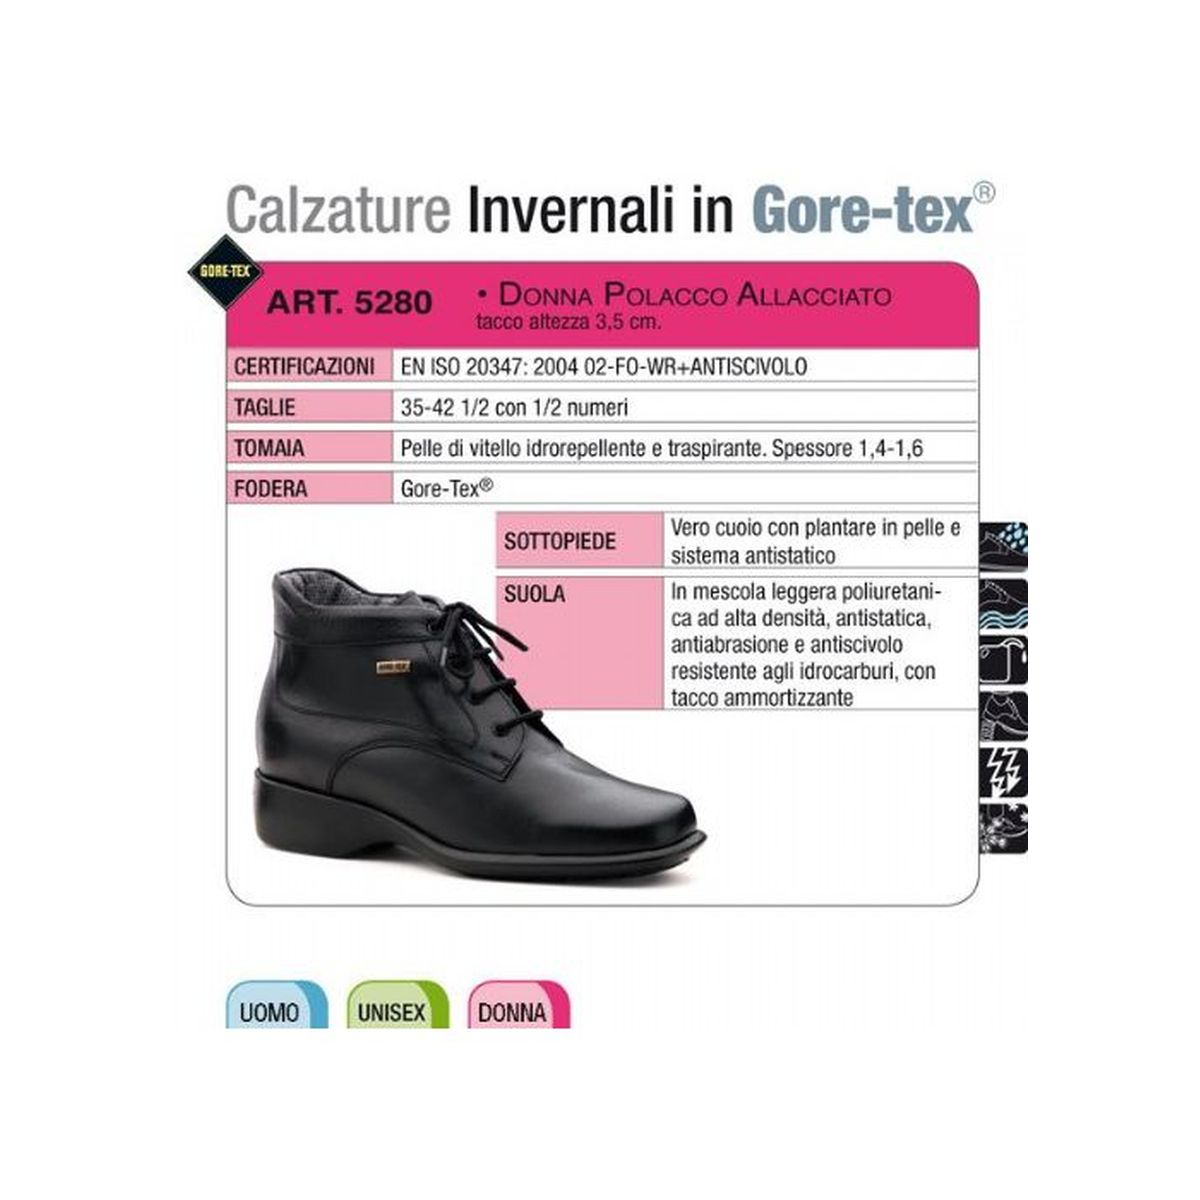The height and width of the screenshot is (1200, 1200).
Task: Click the oil can hydrocarbon-resistant icon
Action: (x=1003, y=659)
